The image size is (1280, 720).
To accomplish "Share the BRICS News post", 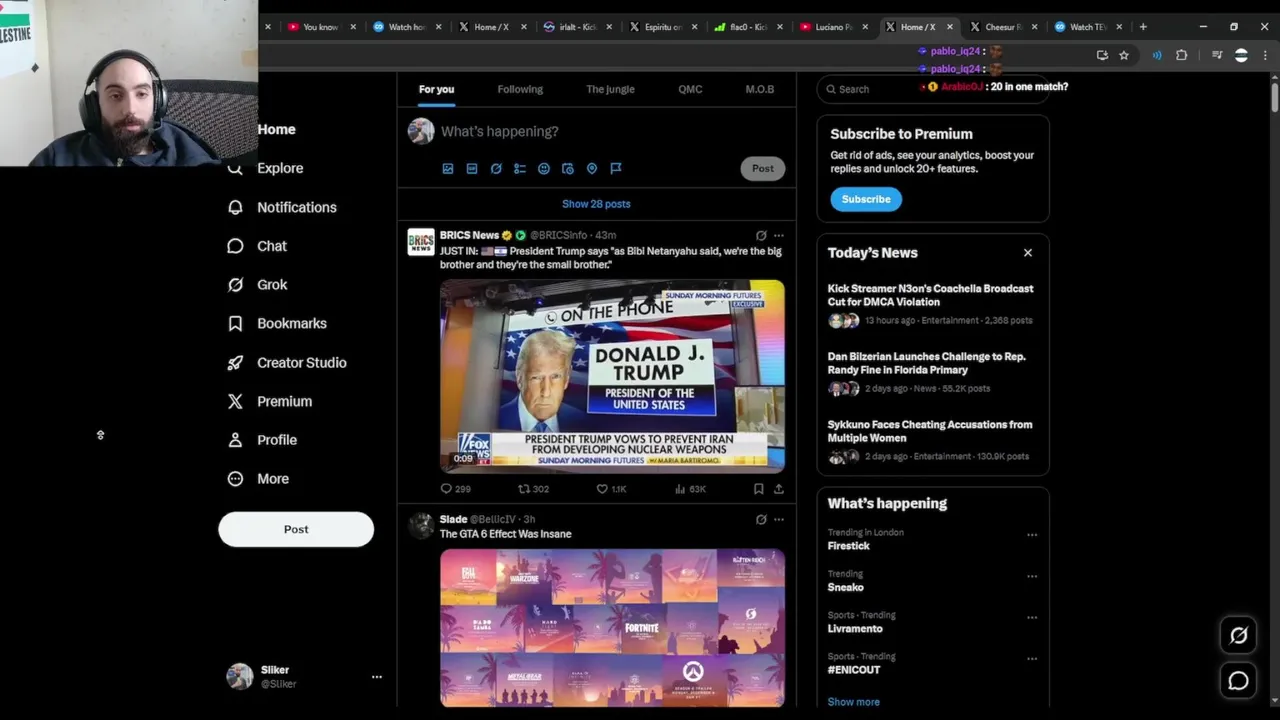I will [x=779, y=489].
